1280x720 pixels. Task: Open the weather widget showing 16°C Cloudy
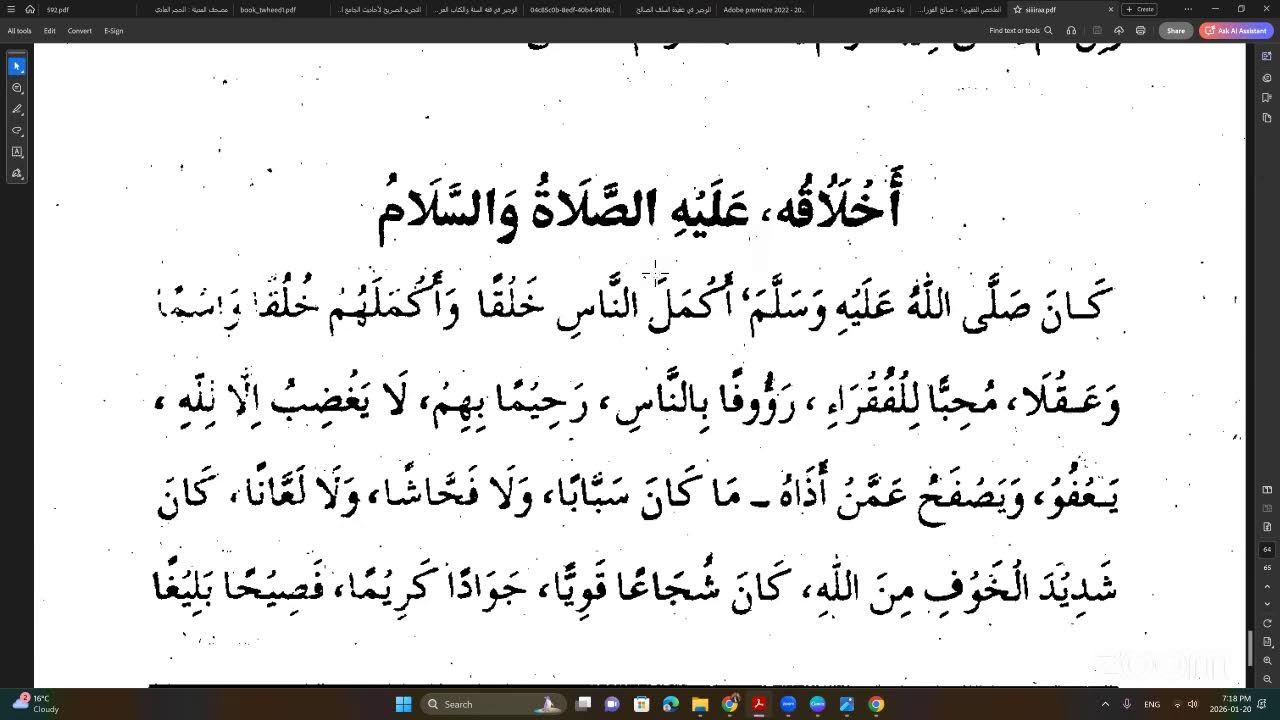[36, 704]
